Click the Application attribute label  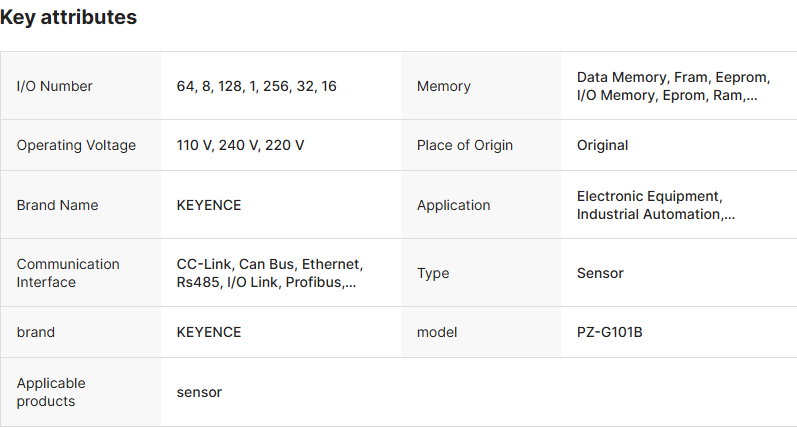453,205
